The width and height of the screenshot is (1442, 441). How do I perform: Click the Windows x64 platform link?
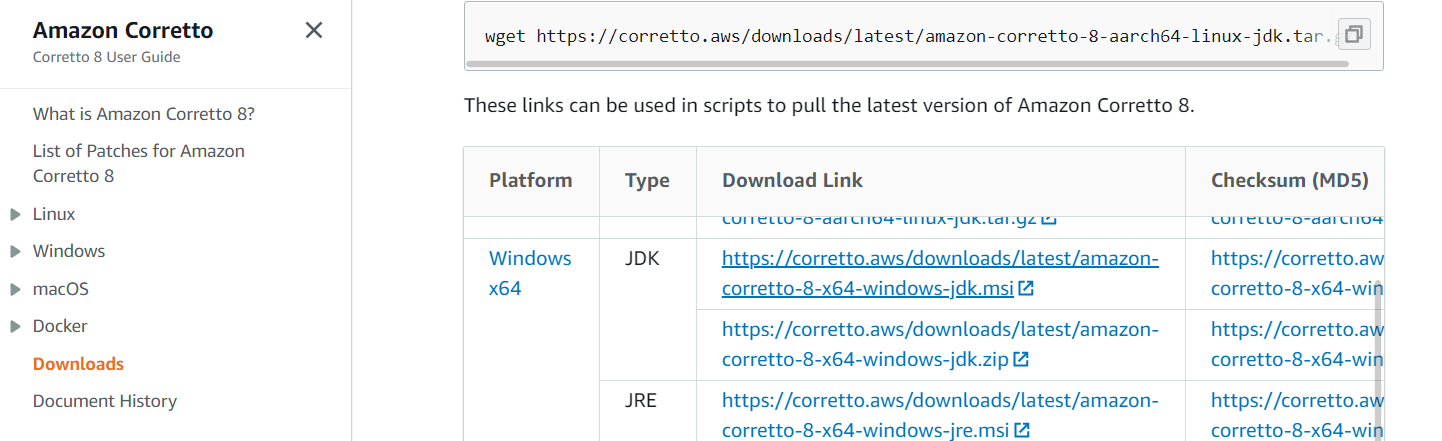click(x=530, y=273)
